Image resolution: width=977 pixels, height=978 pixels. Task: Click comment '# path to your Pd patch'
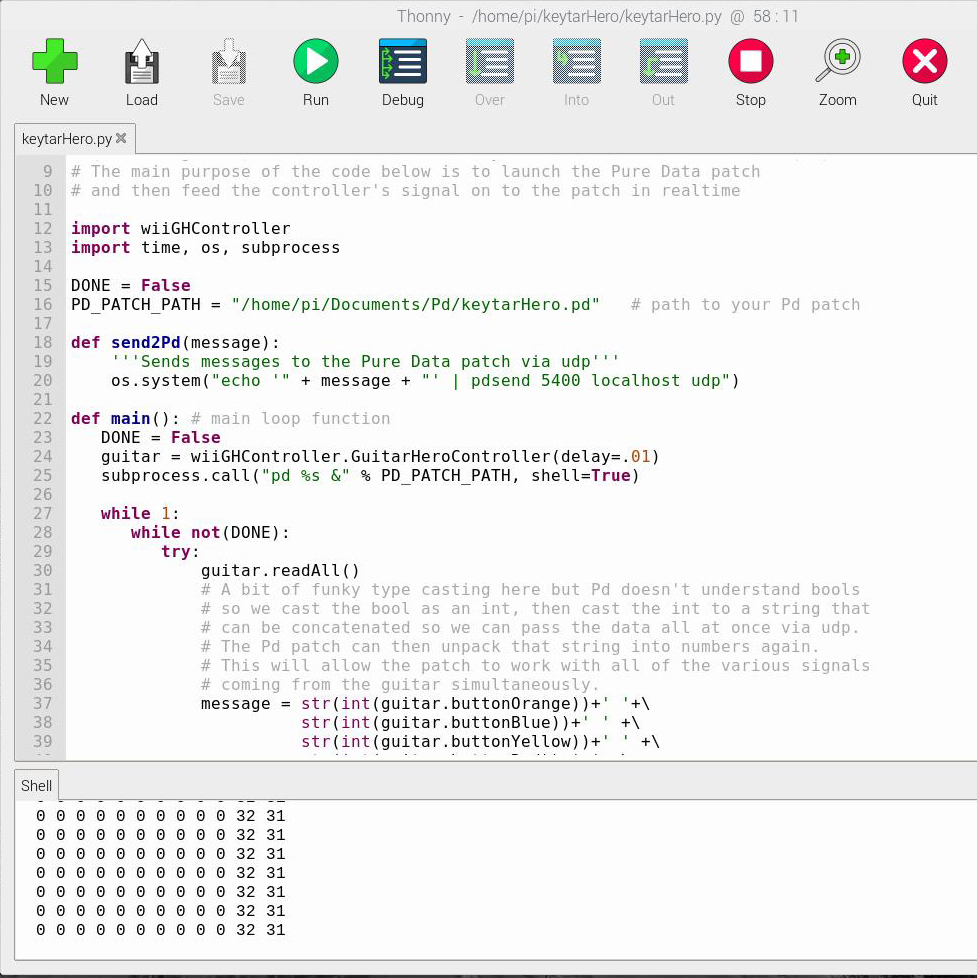[745, 304]
